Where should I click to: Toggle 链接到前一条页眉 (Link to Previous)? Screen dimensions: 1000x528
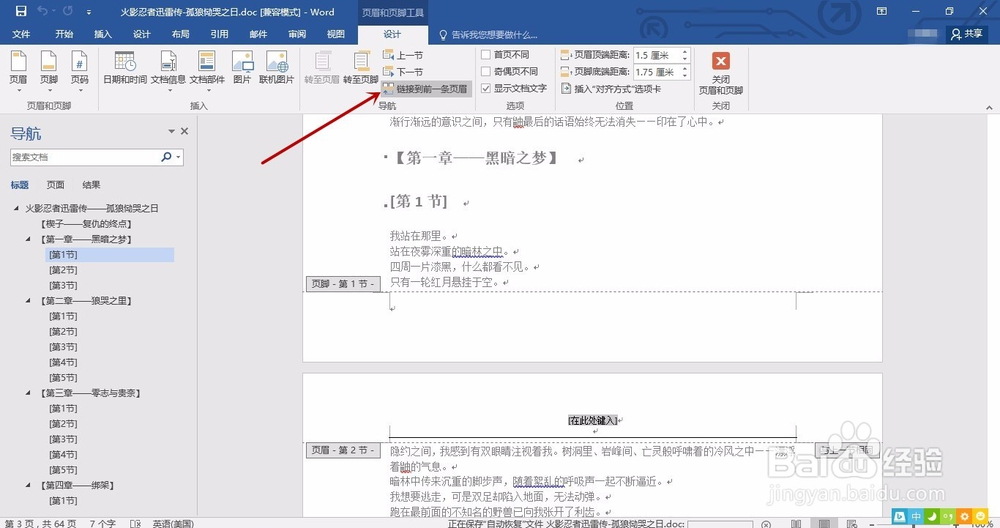(426, 89)
